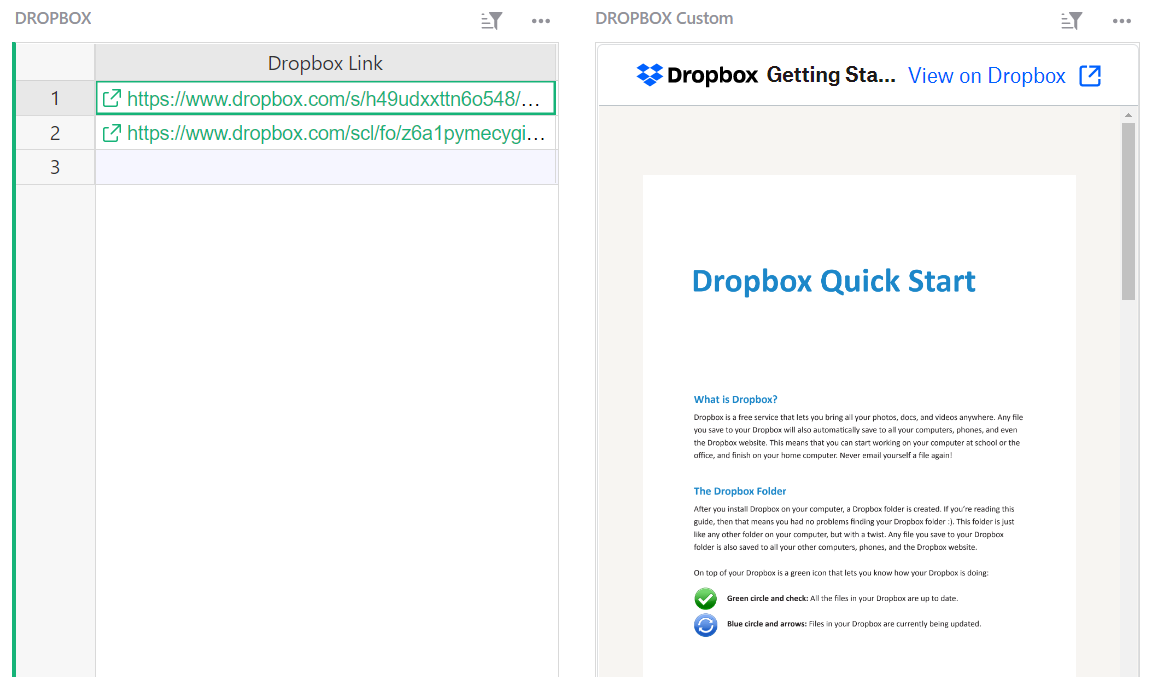Click the open-in-new-window icon beside View on Dropbox
The height and width of the screenshot is (677, 1153).
tap(1090, 76)
